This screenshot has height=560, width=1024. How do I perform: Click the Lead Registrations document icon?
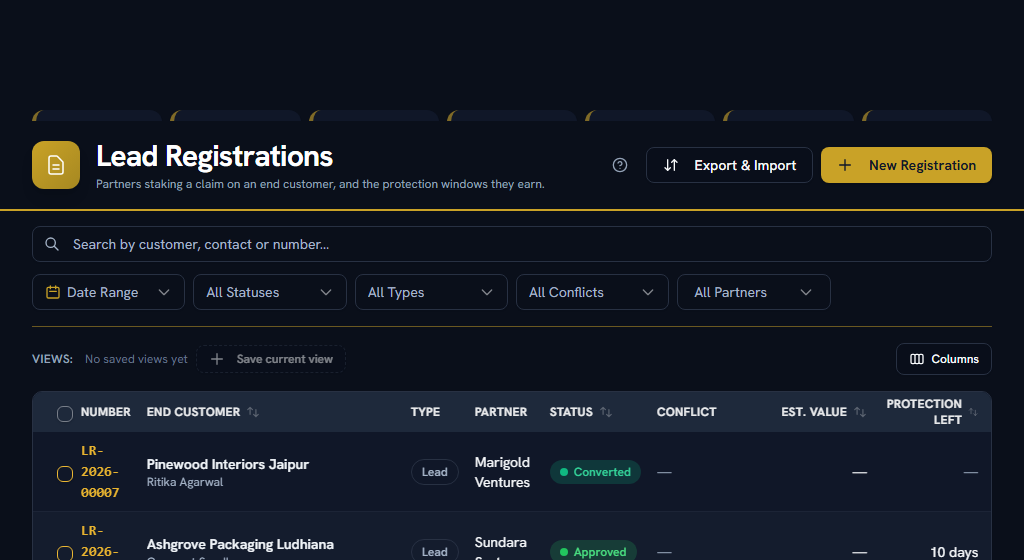click(56, 165)
